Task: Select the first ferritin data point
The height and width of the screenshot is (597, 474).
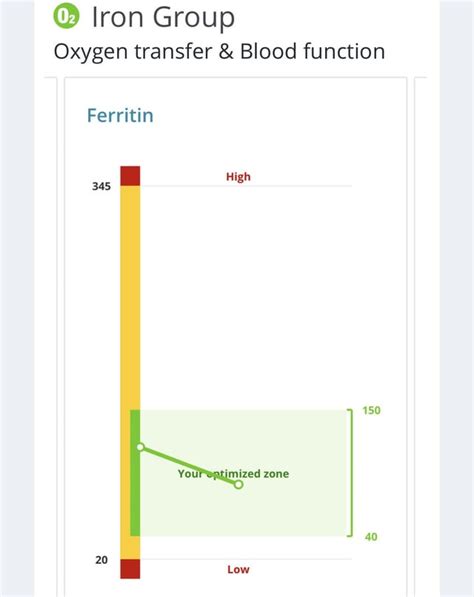Action: point(140,447)
